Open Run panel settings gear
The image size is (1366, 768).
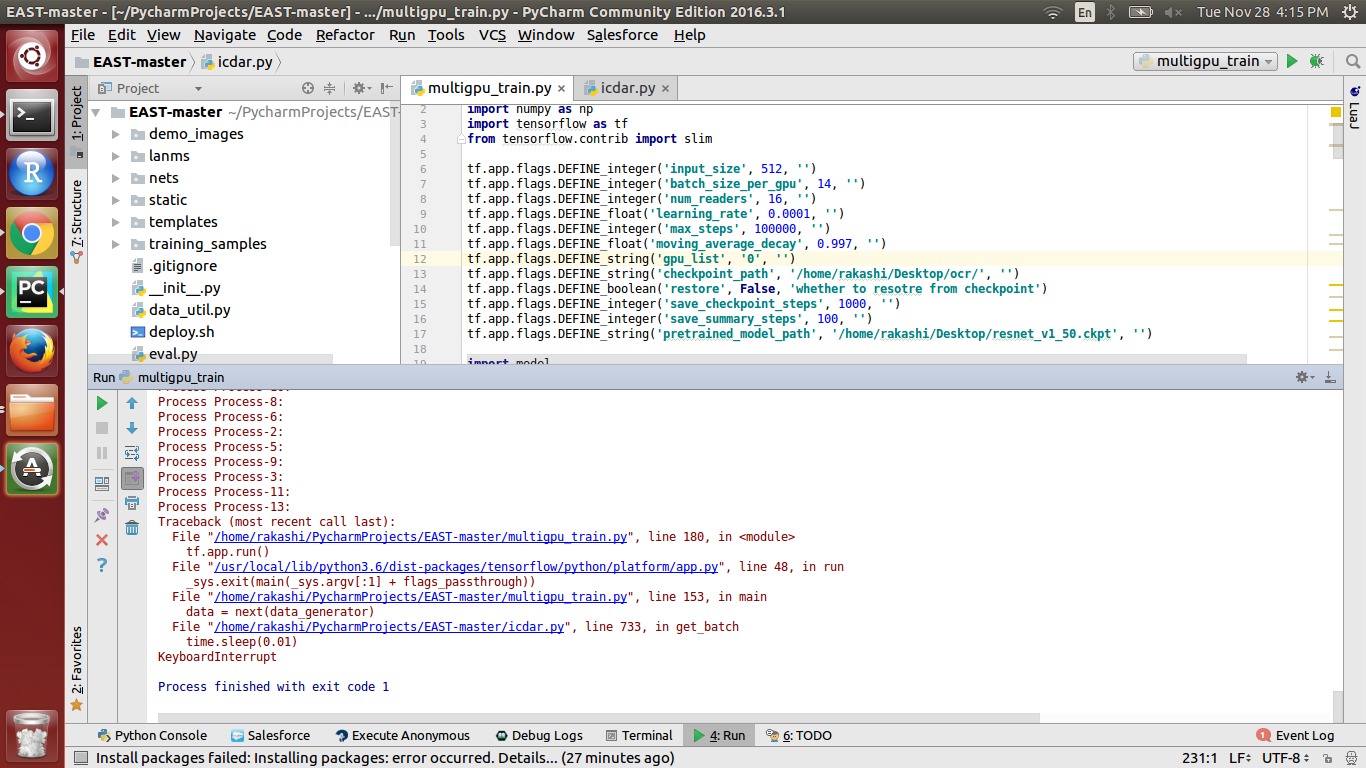tap(1301, 377)
